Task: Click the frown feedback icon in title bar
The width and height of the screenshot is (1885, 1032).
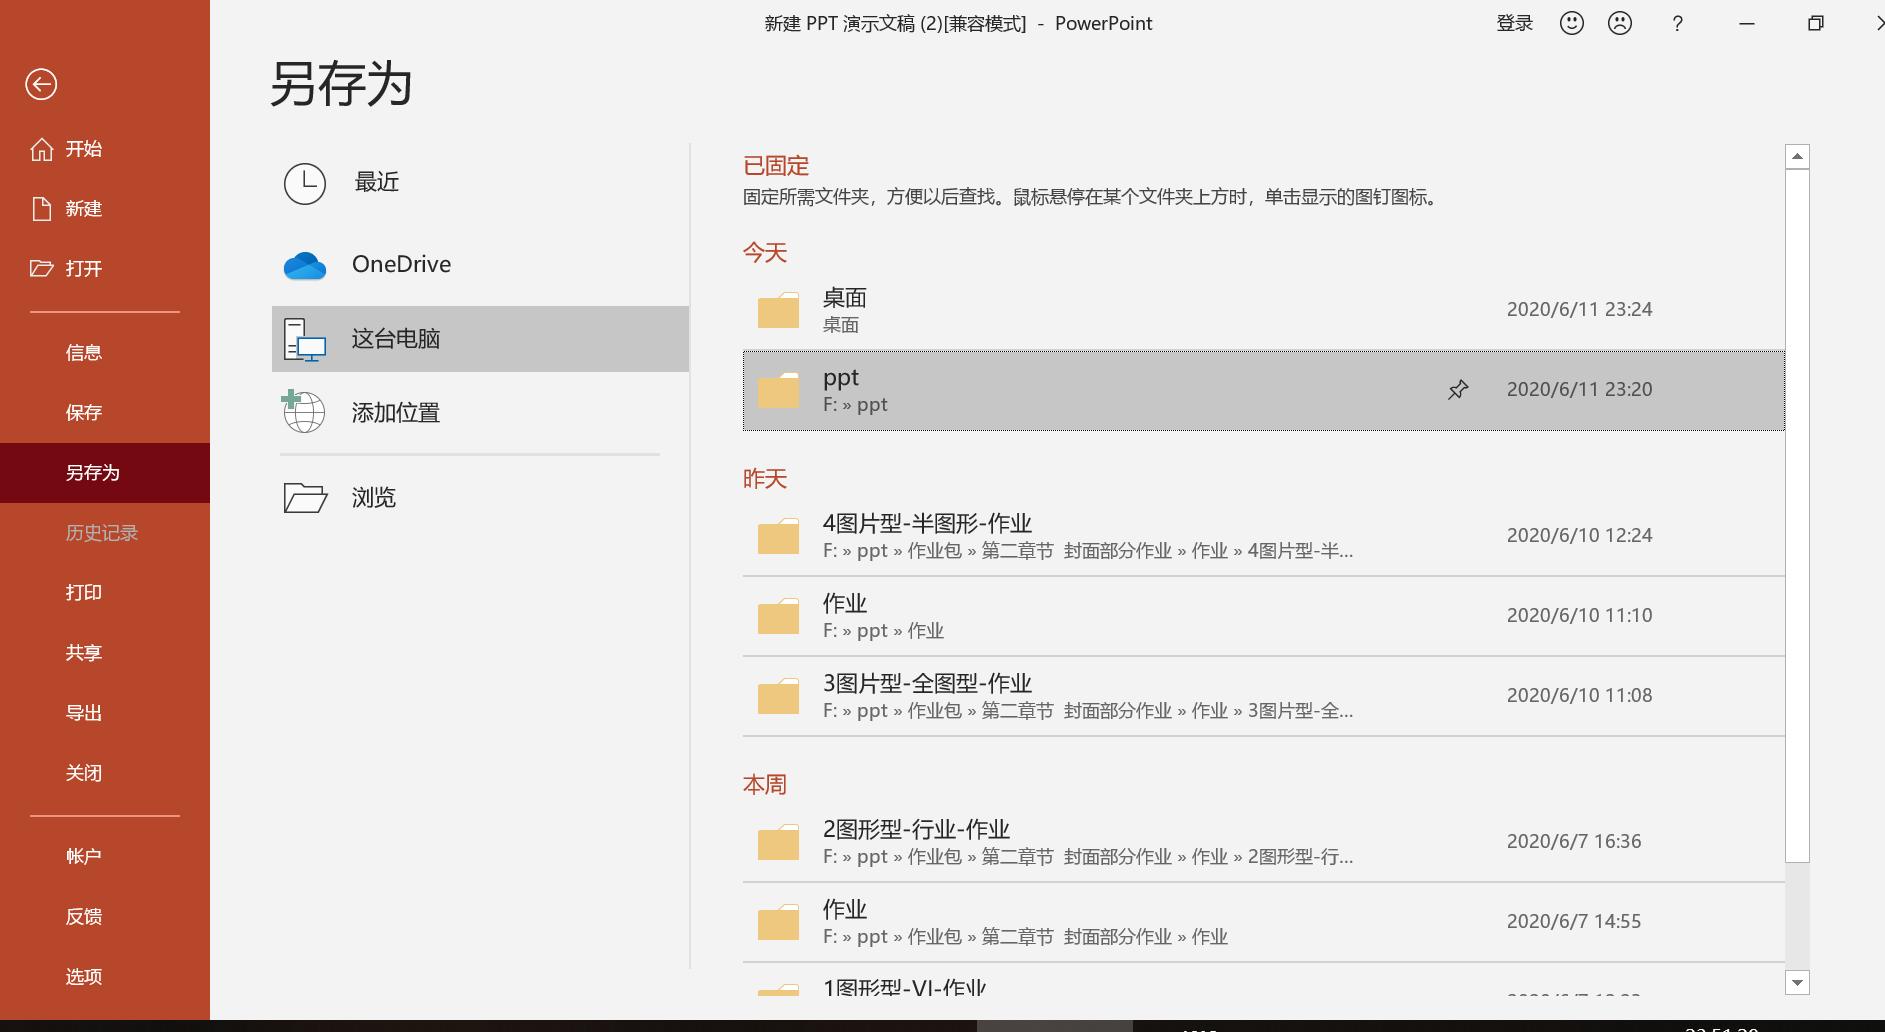Action: click(x=1619, y=22)
